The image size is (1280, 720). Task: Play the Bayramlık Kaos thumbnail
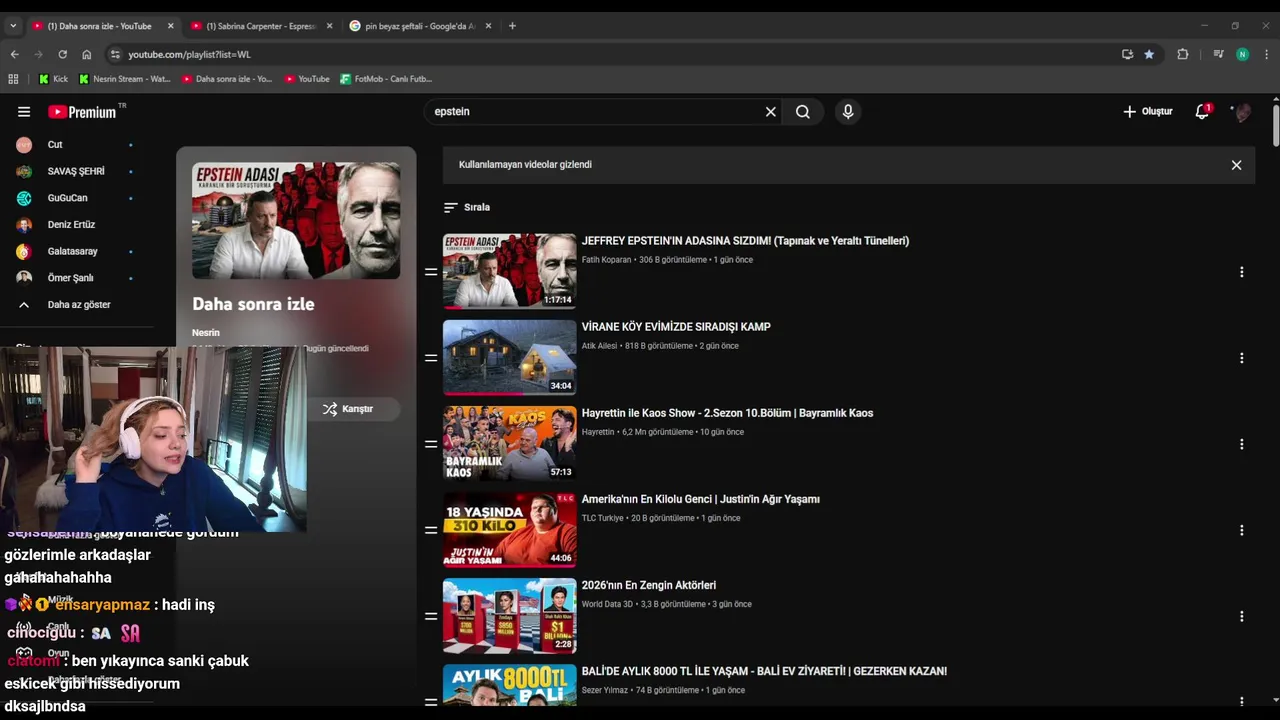(509, 443)
